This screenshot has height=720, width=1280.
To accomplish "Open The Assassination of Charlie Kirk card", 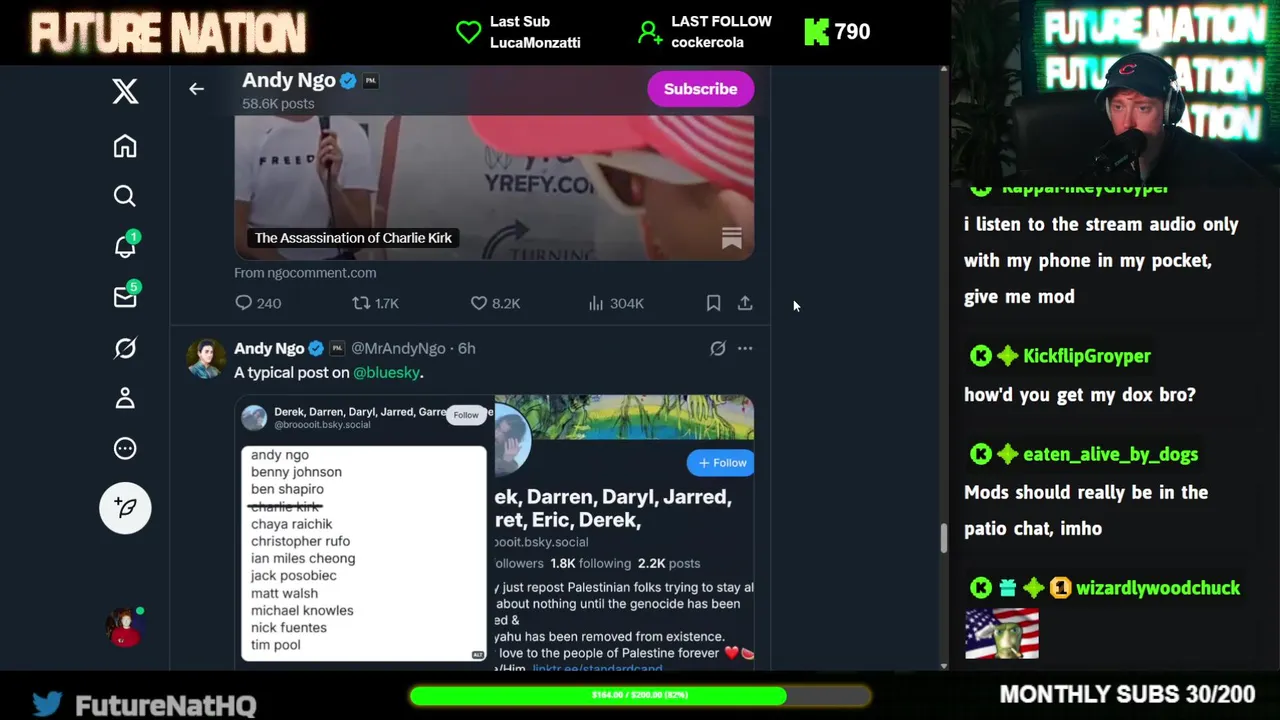I will coord(494,188).
